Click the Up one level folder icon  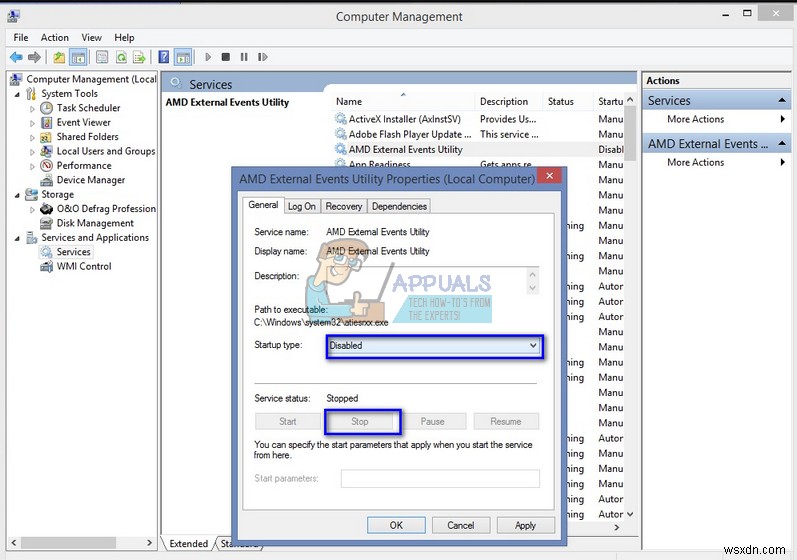59,57
